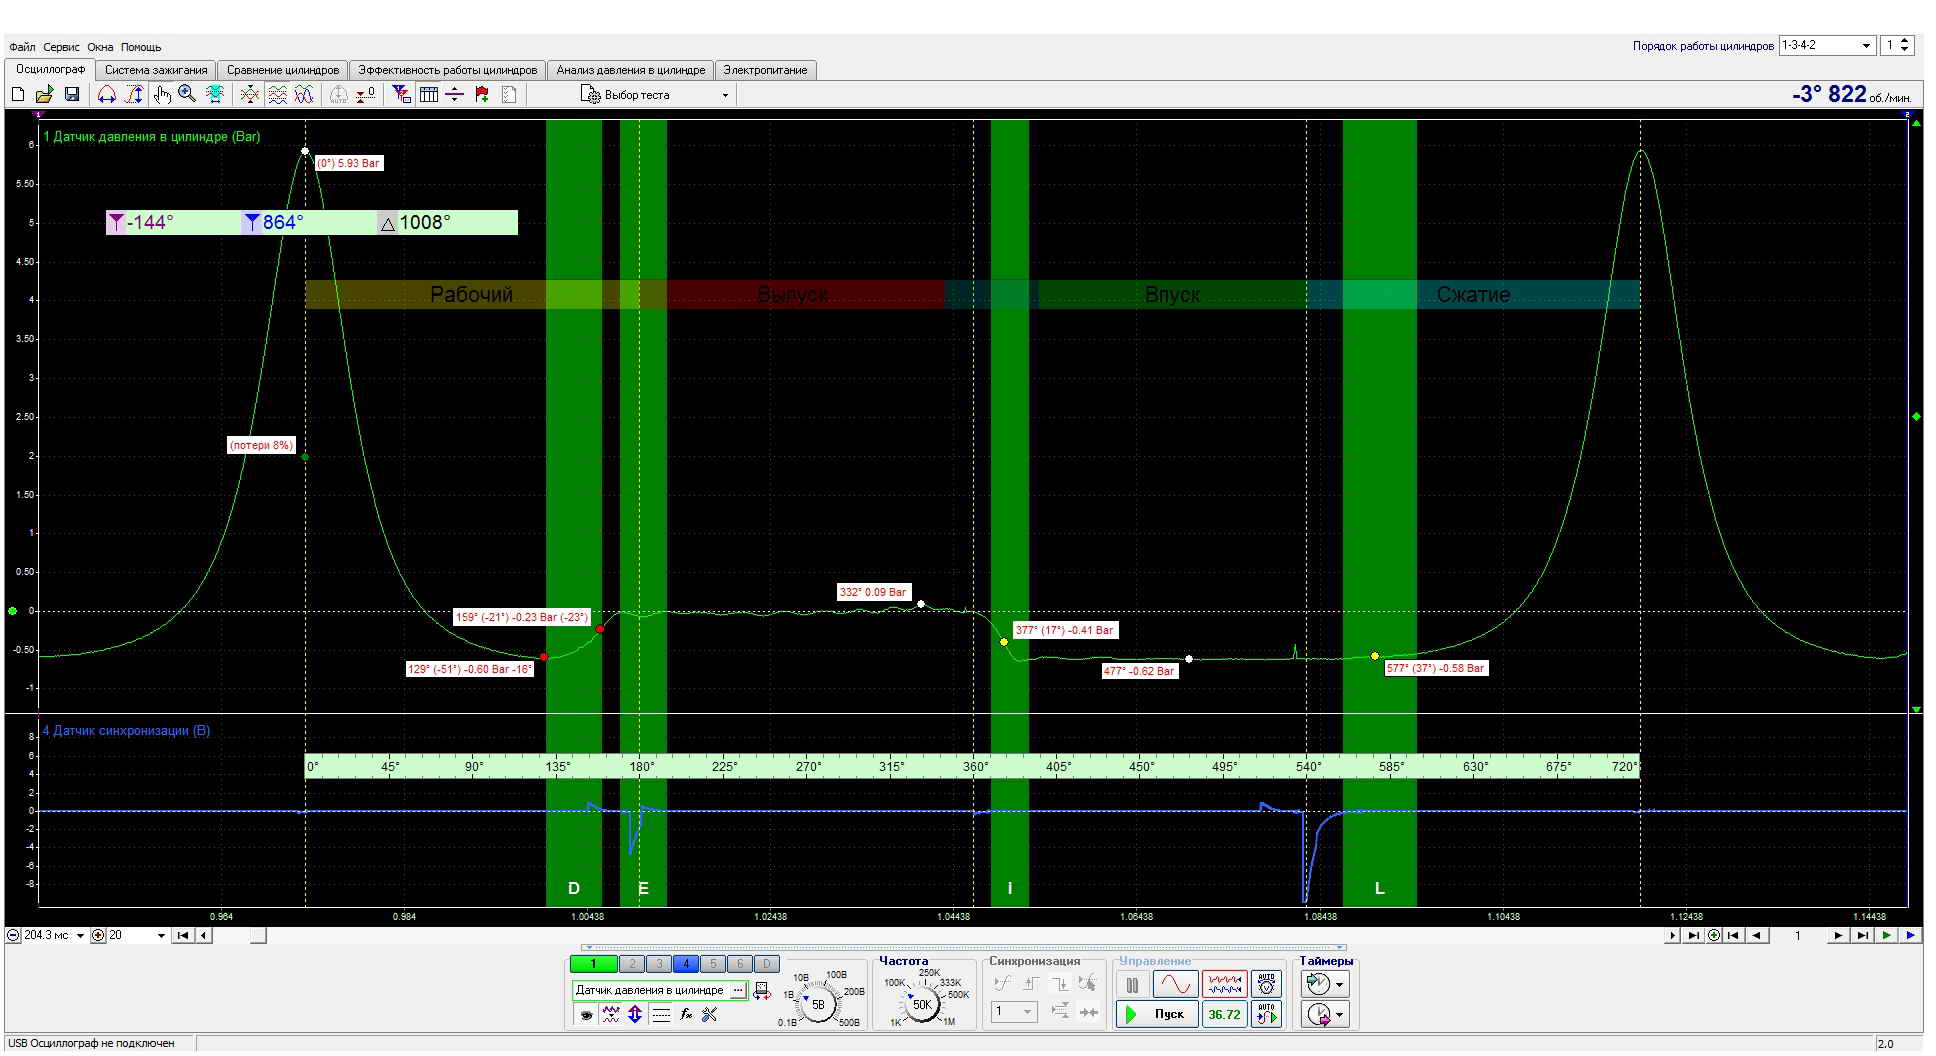Switch to Анализ давления в цилиндре tab
The width and height of the screenshot is (1936, 1056).
pyautogui.click(x=631, y=70)
